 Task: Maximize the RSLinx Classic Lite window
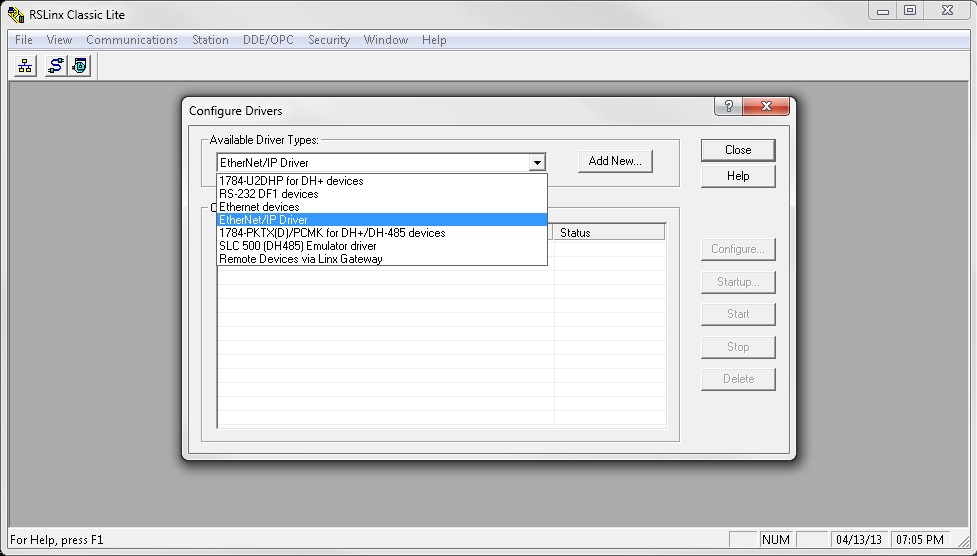tap(910, 11)
